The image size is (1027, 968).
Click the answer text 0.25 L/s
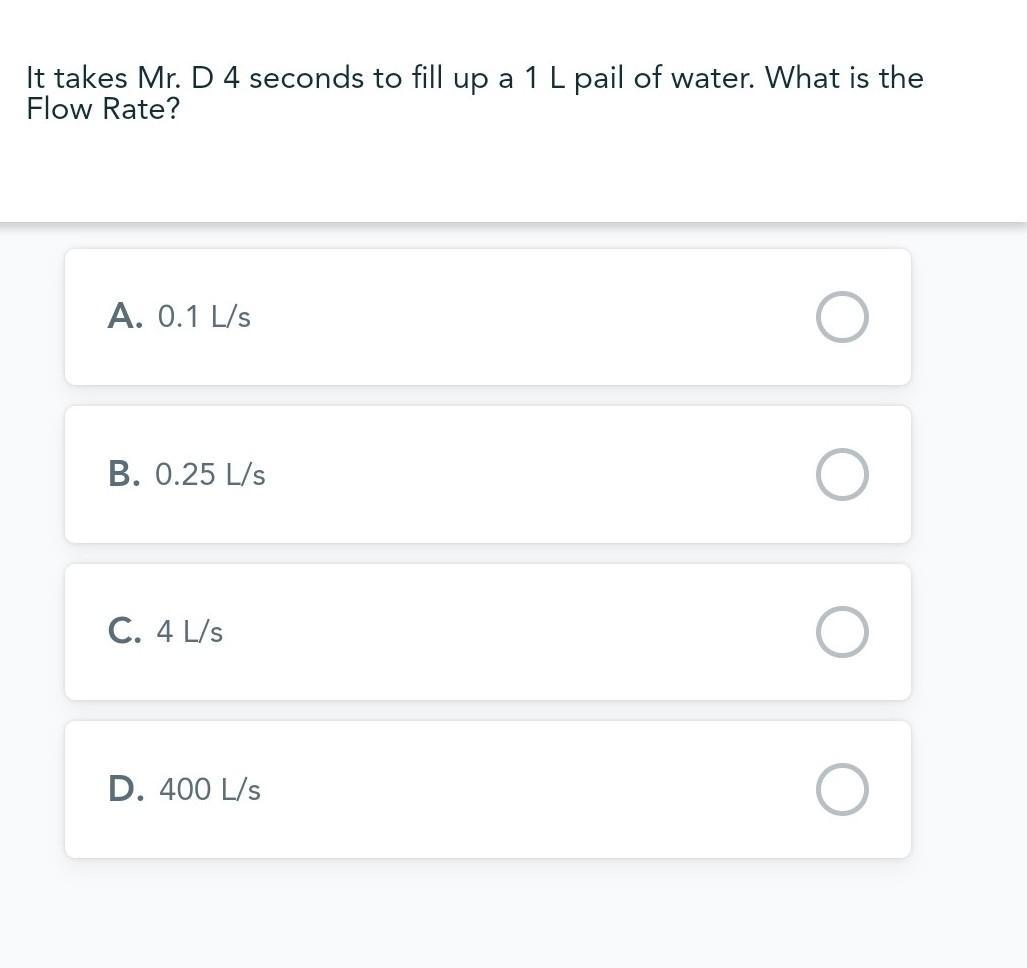click(x=210, y=474)
